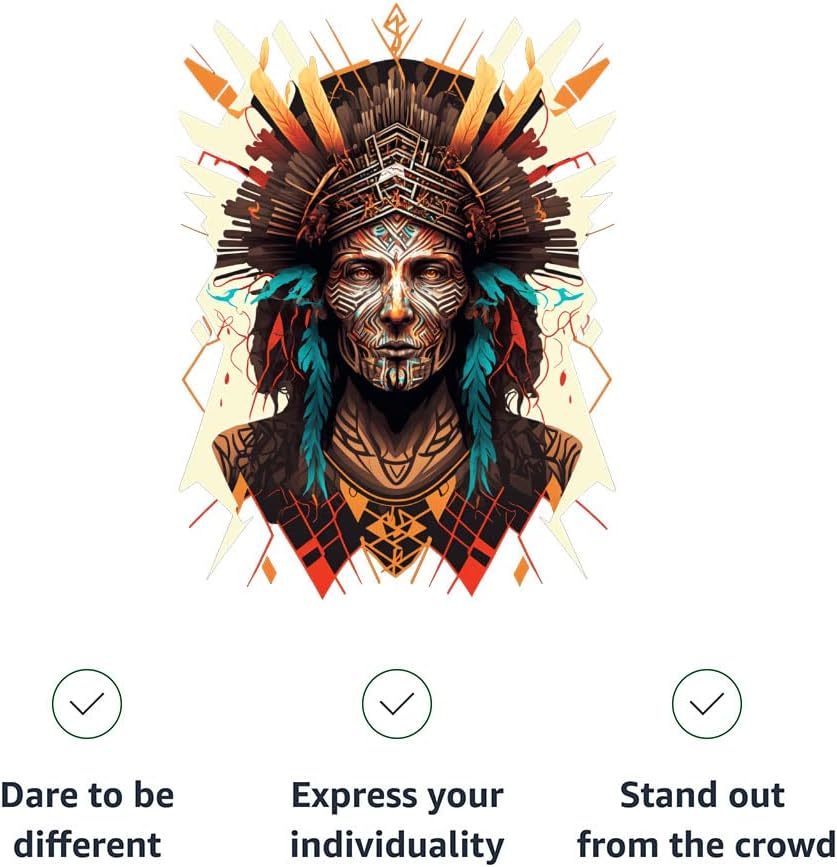Select the checkmark circle above Express your individuality

(x=397, y=703)
